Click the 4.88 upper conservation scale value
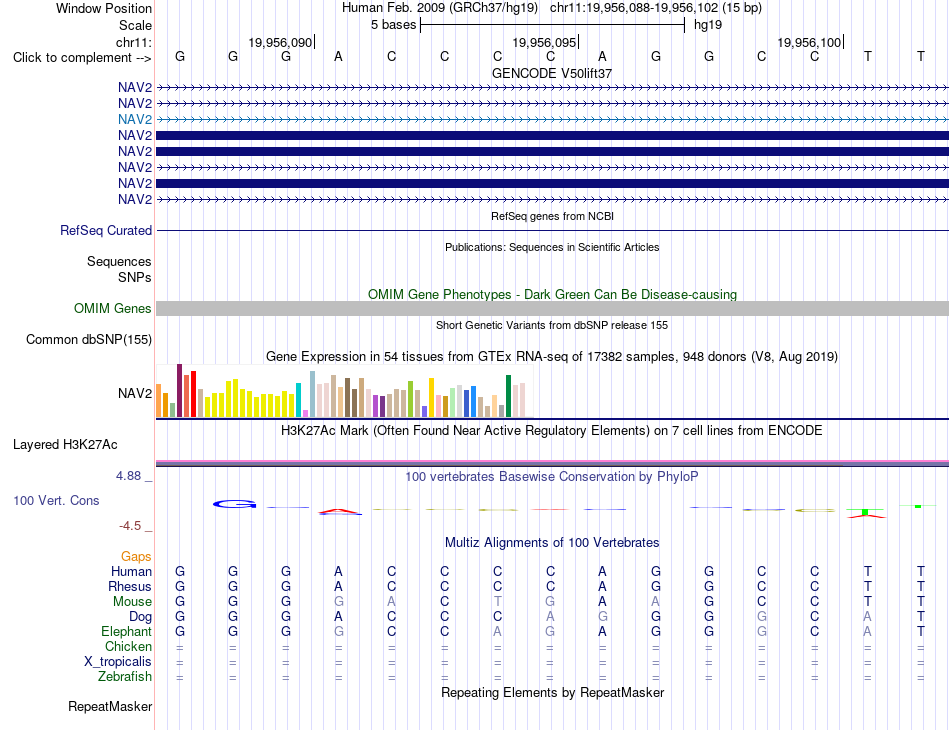 point(128,476)
